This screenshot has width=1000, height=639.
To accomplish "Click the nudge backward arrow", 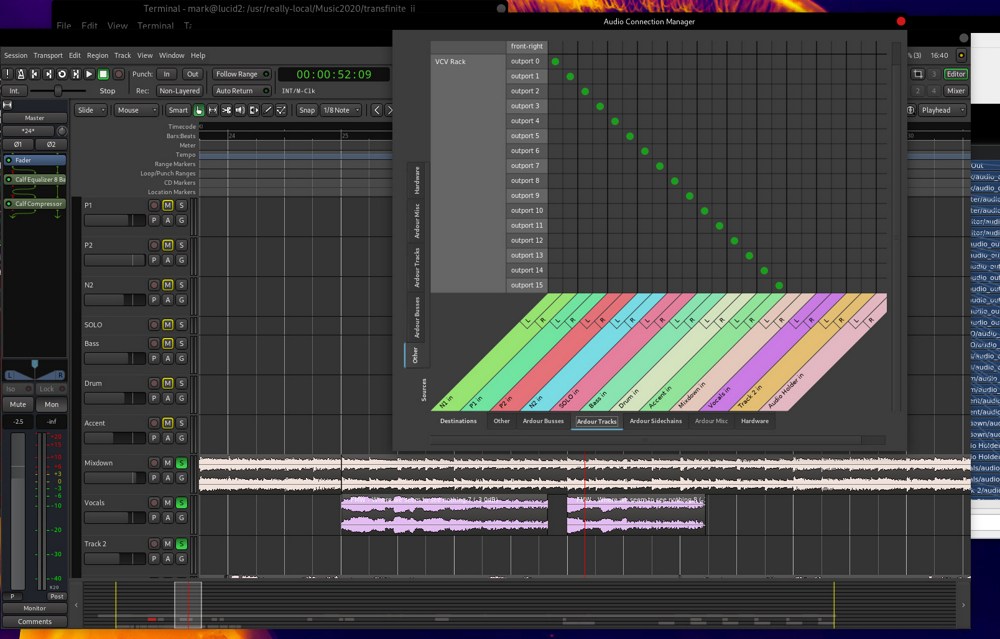I will (377, 110).
